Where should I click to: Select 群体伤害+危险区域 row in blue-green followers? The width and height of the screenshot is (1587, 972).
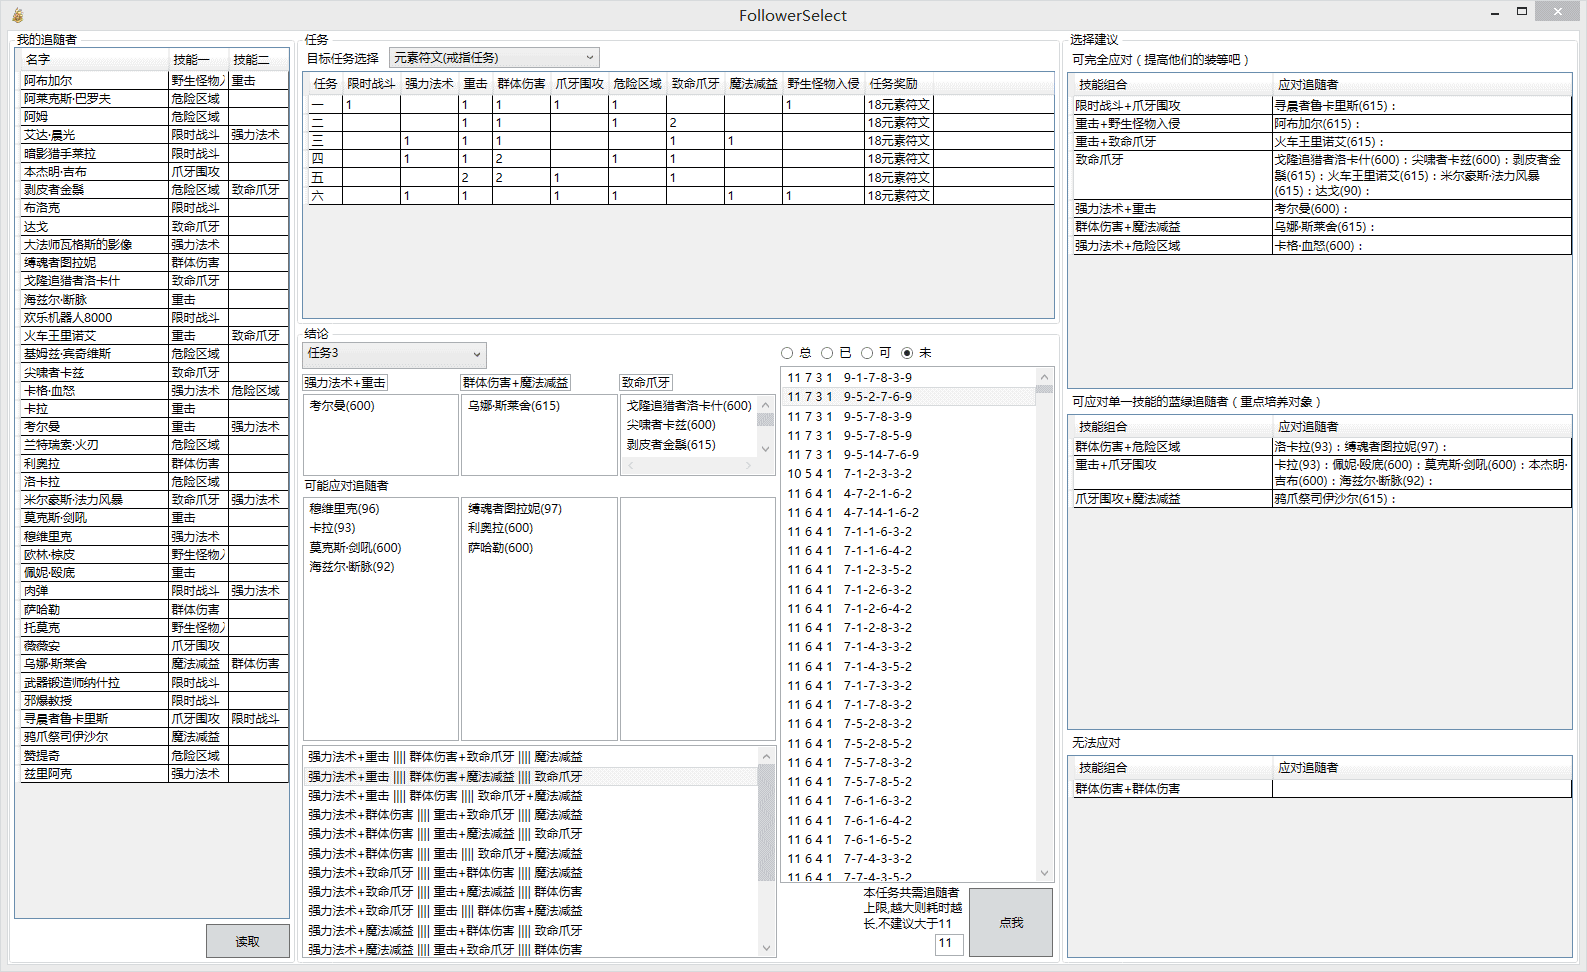[x=1321, y=447]
